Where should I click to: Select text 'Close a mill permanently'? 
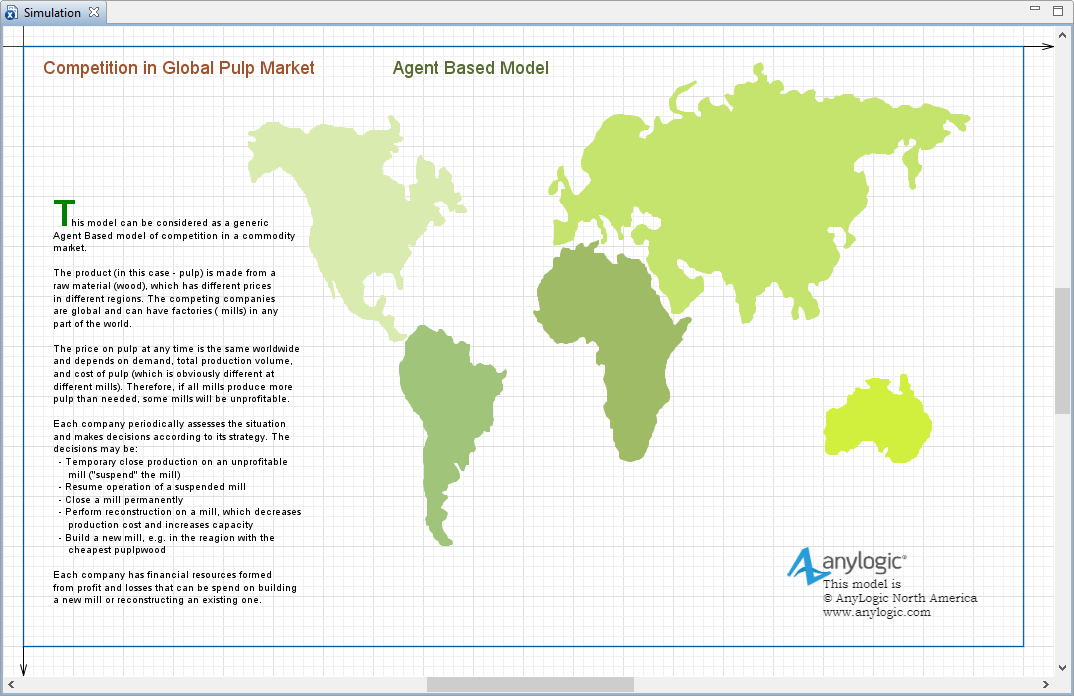click(x=124, y=500)
